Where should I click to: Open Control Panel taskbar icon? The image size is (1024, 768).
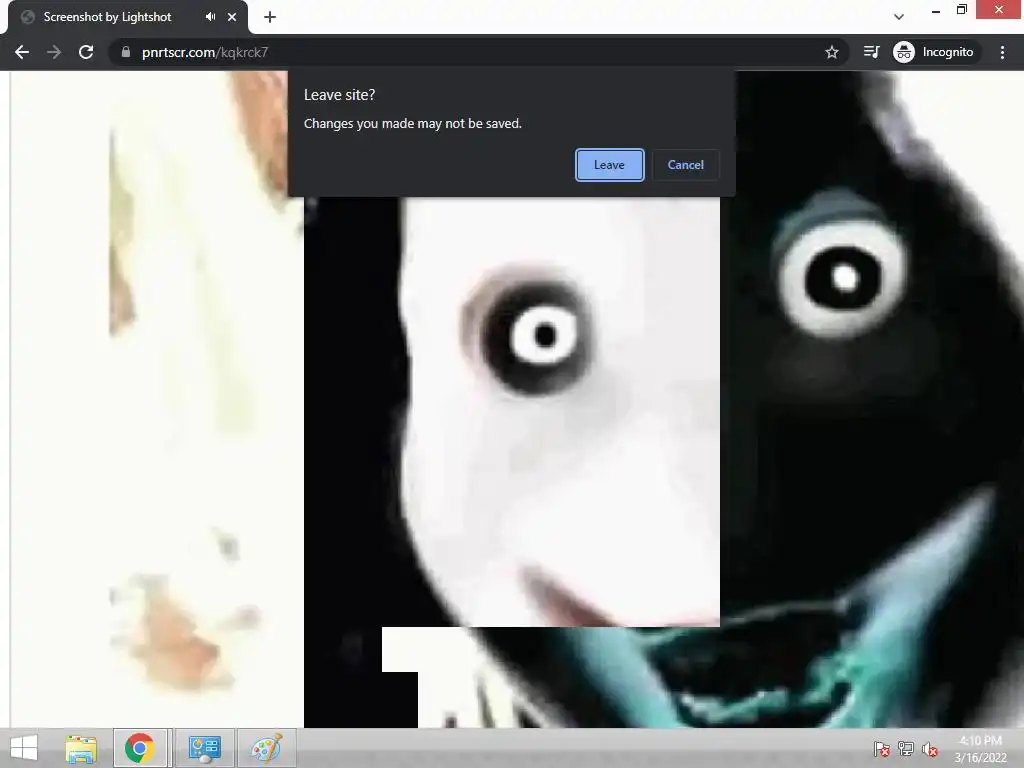(204, 748)
